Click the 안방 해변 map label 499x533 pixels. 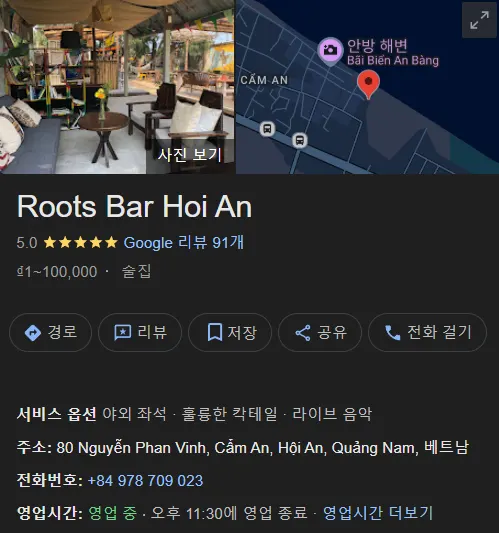click(x=377, y=46)
